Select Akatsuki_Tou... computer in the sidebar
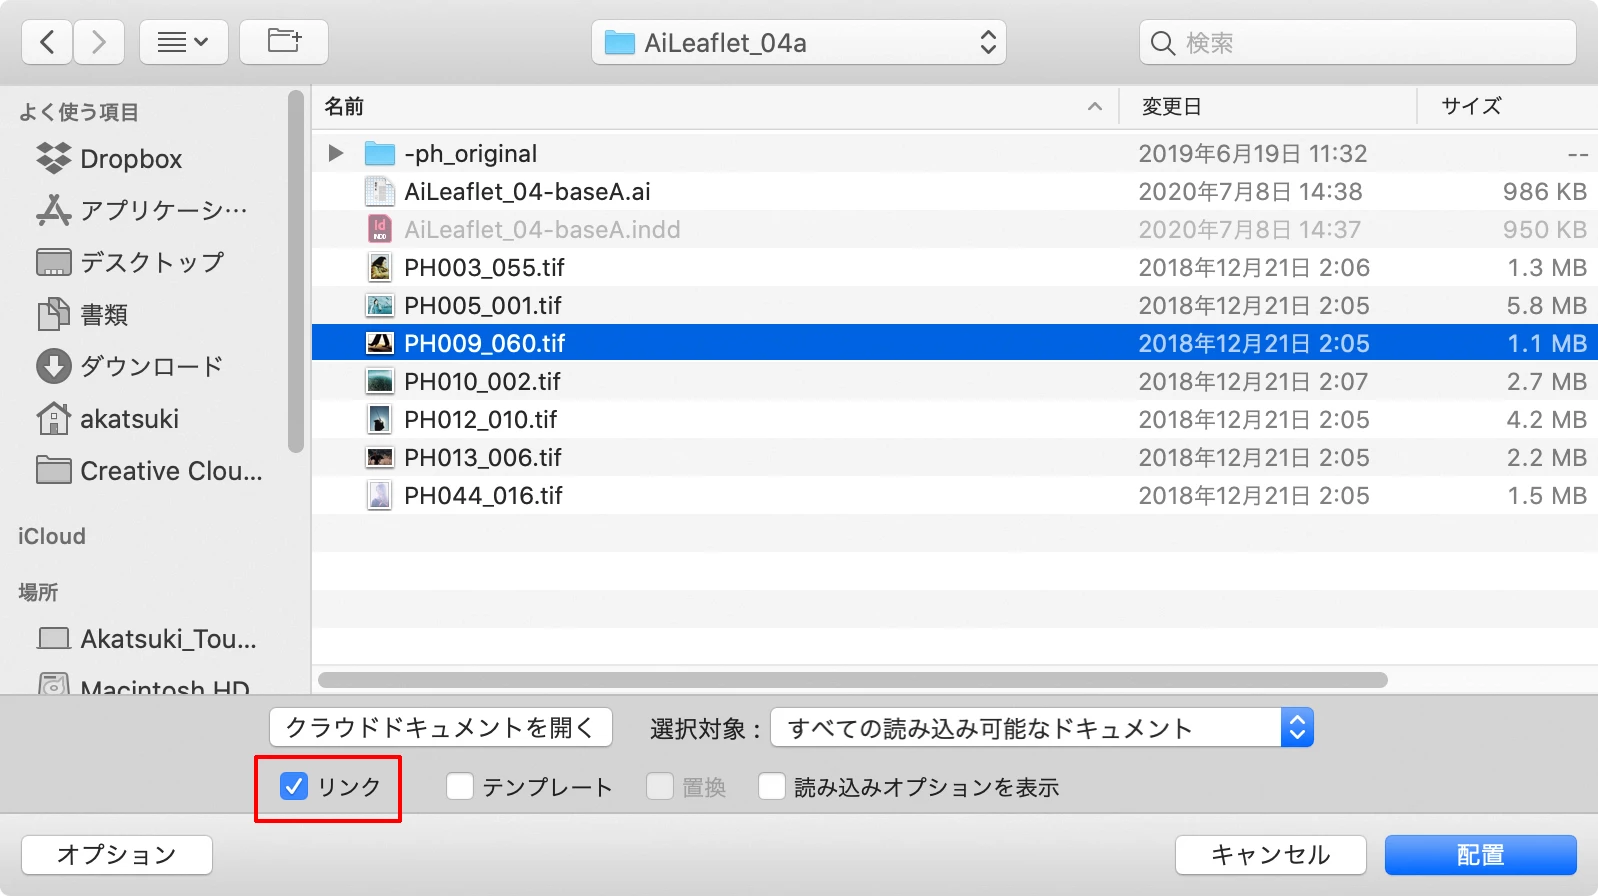The image size is (1598, 896). point(146,638)
